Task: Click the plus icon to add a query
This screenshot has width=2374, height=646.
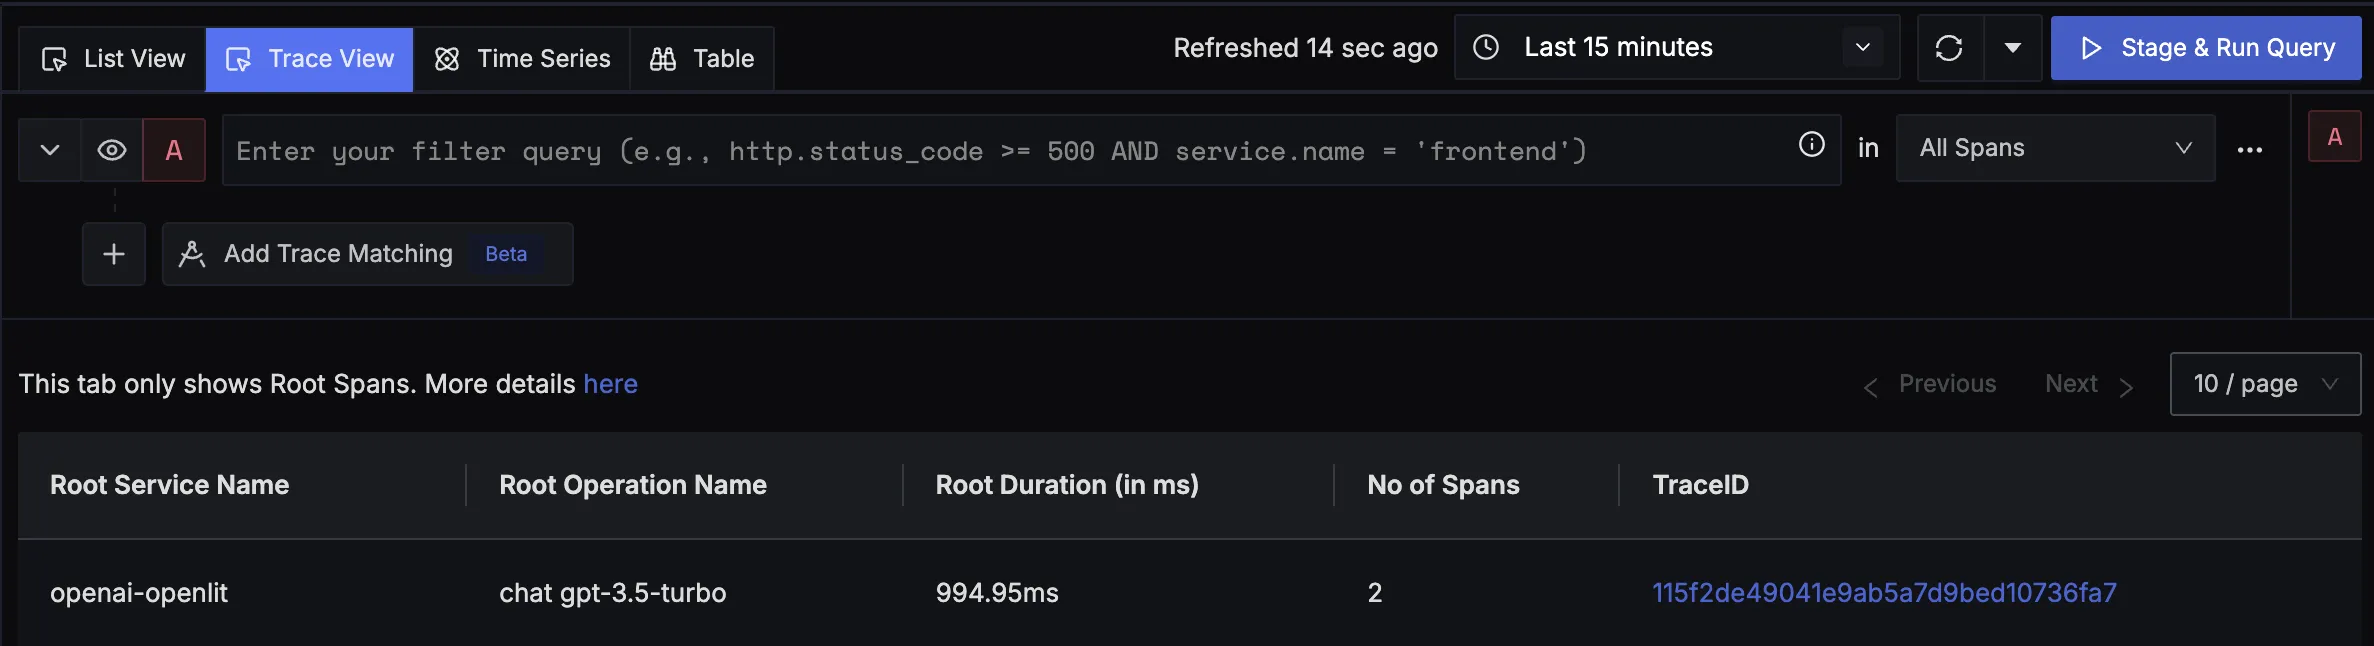Action: click(x=114, y=254)
